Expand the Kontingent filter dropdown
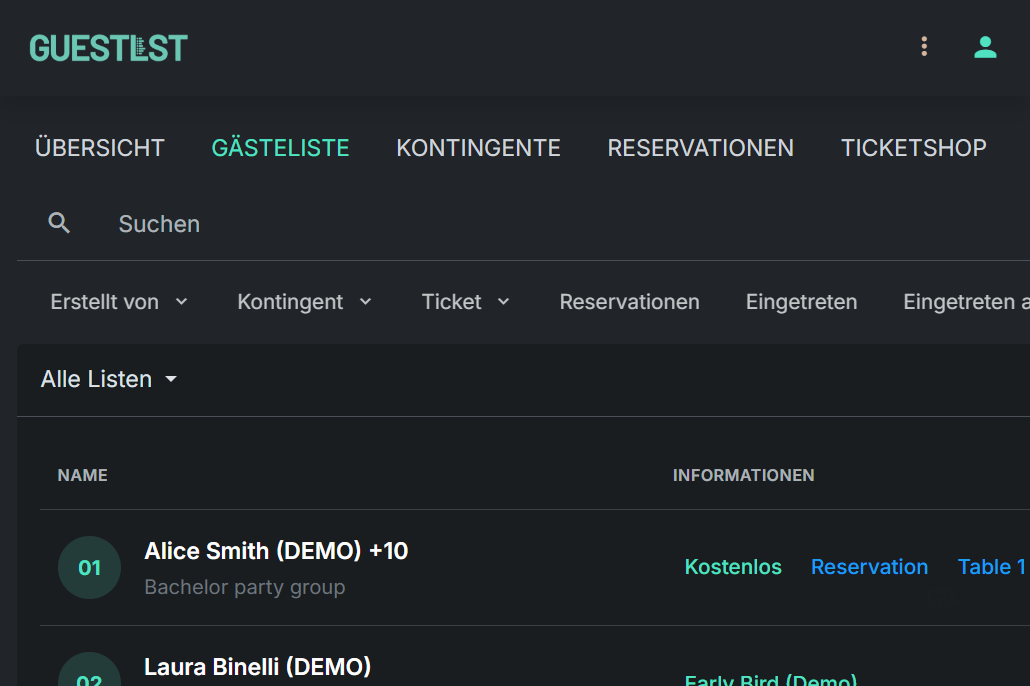1030x686 pixels. 305,302
